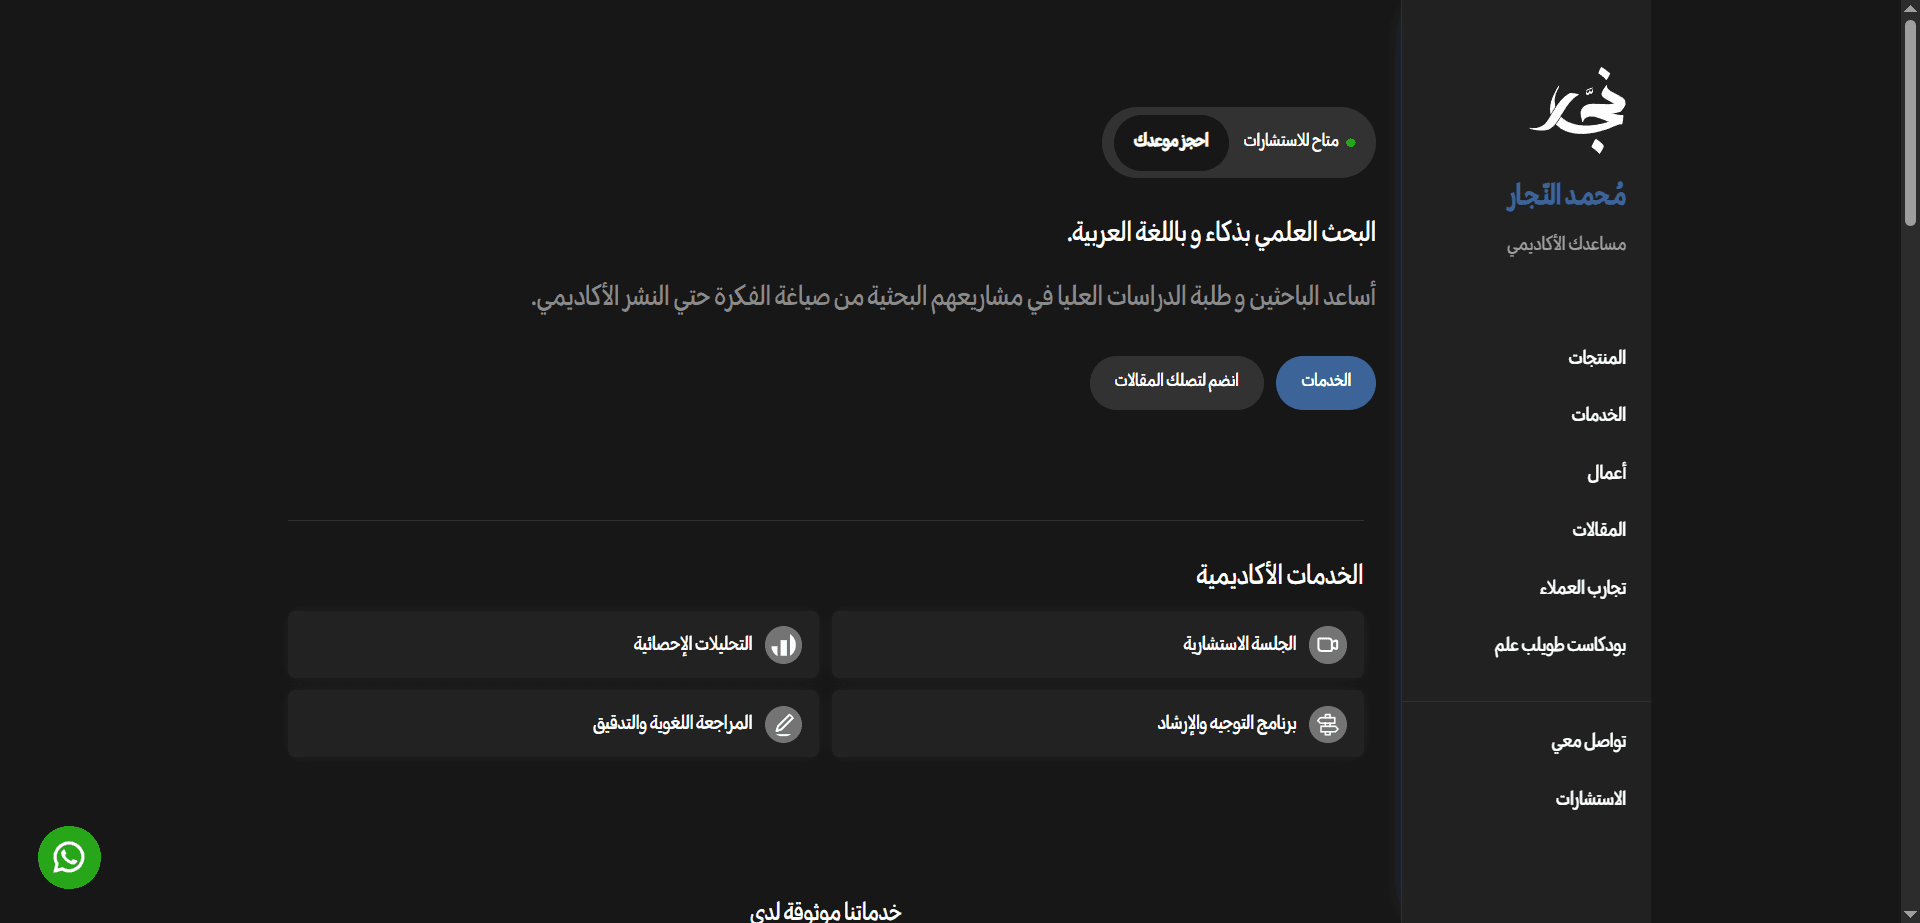
Task: Click the مُحمد النّجار name heading link
Action: point(1566,195)
